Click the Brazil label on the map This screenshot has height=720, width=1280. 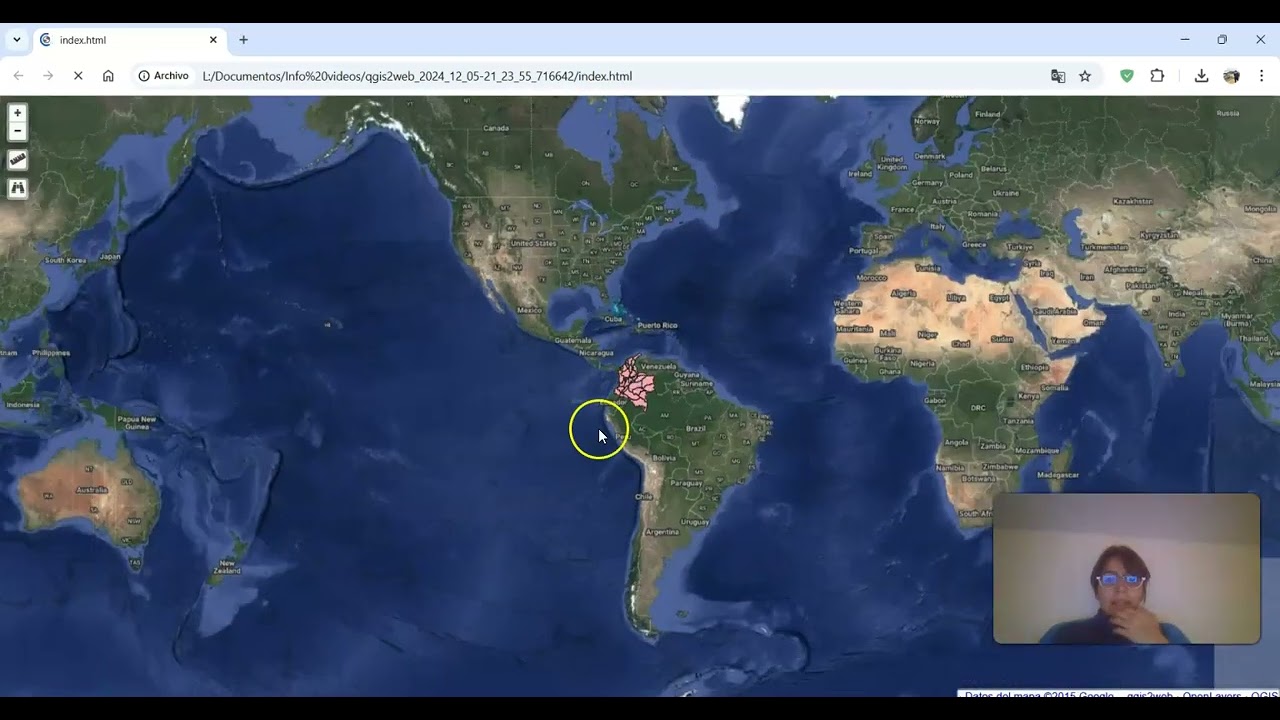point(695,429)
